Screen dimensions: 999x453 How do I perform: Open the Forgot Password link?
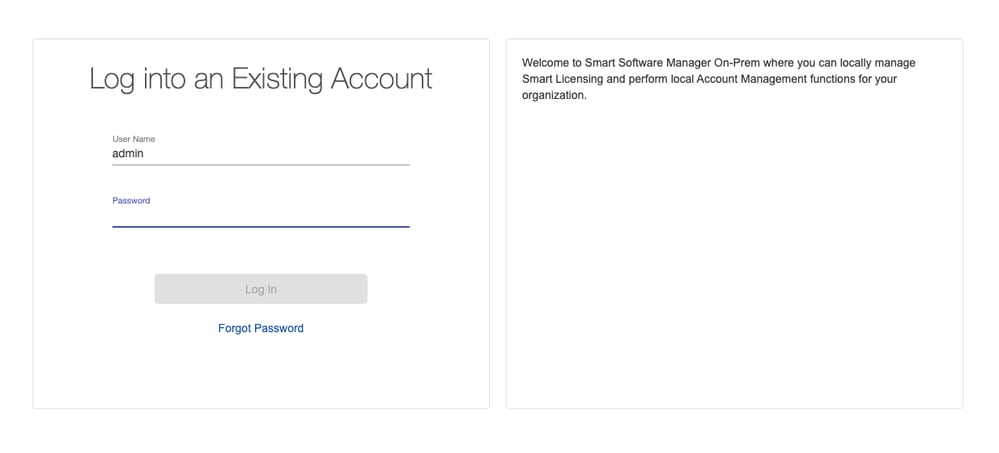(261, 328)
